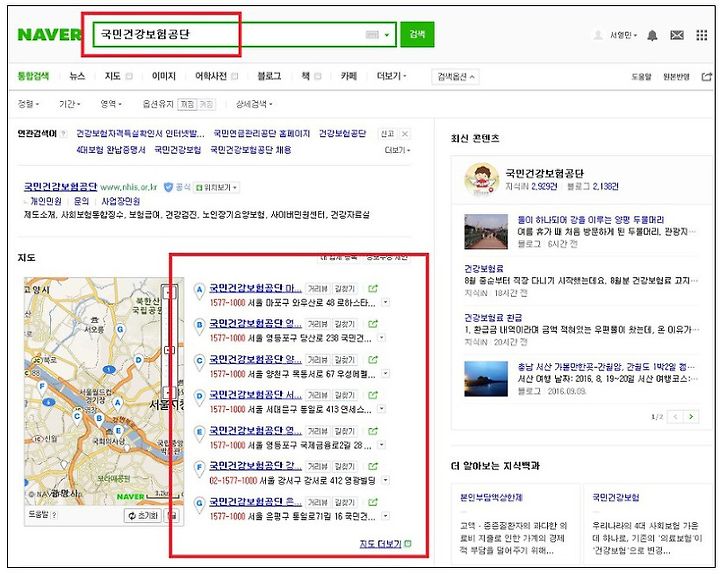Click 길찾기 for result A 마포구
The image size is (720, 574).
(x=345, y=288)
